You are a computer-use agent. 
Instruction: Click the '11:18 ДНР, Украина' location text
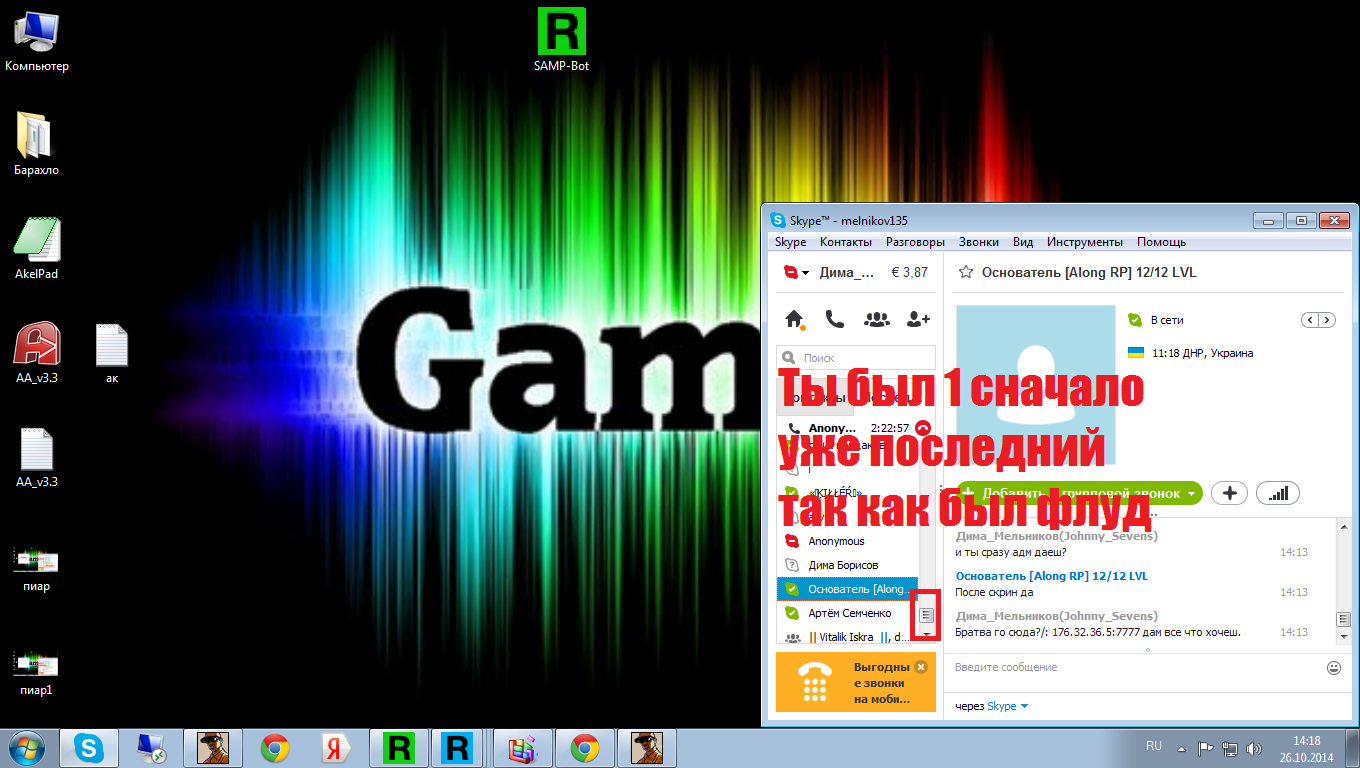1202,353
